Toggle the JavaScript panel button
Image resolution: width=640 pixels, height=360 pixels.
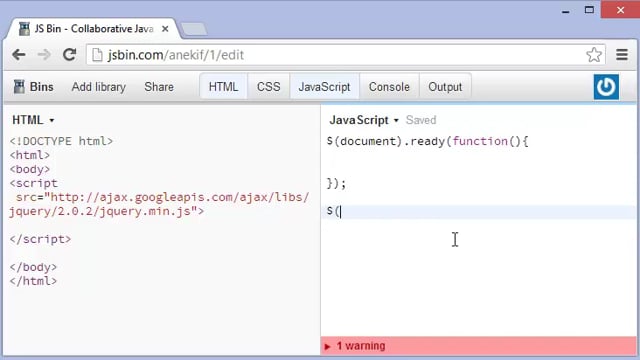324,87
